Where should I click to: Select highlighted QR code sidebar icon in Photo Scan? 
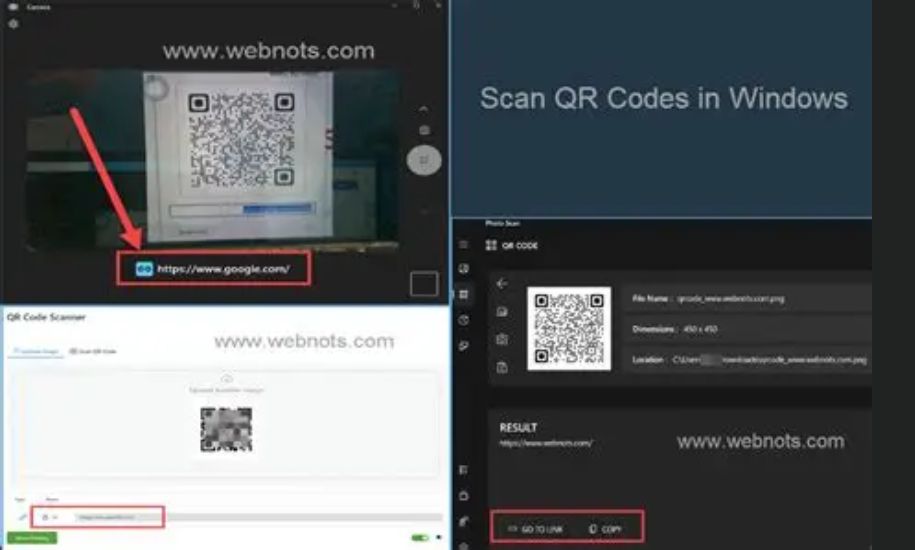click(464, 295)
